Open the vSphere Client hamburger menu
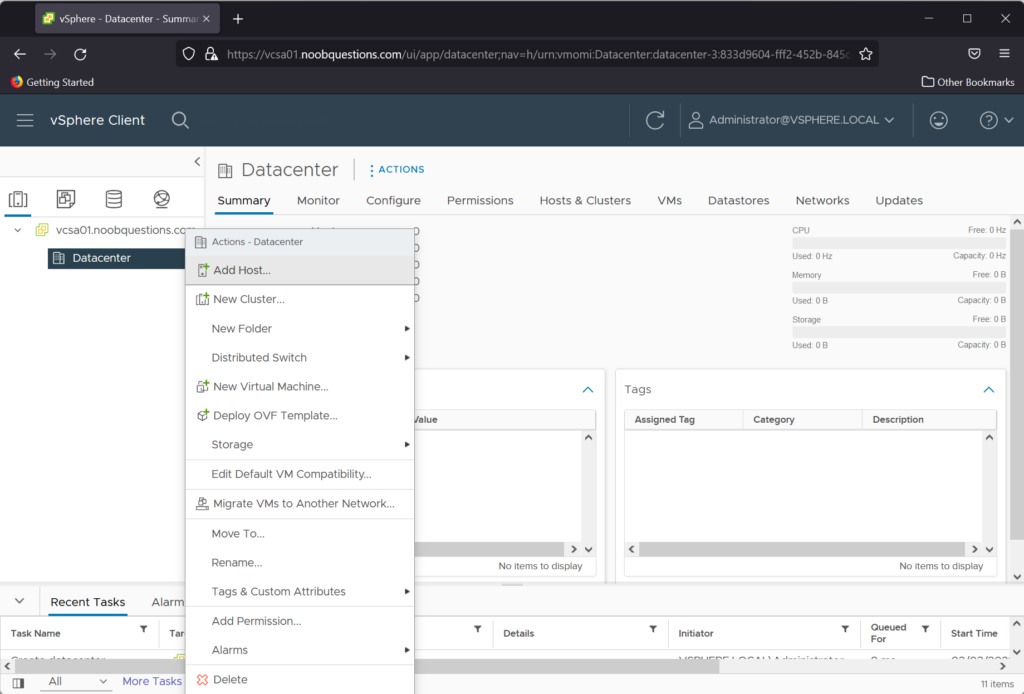The width and height of the screenshot is (1024, 694). click(25, 120)
